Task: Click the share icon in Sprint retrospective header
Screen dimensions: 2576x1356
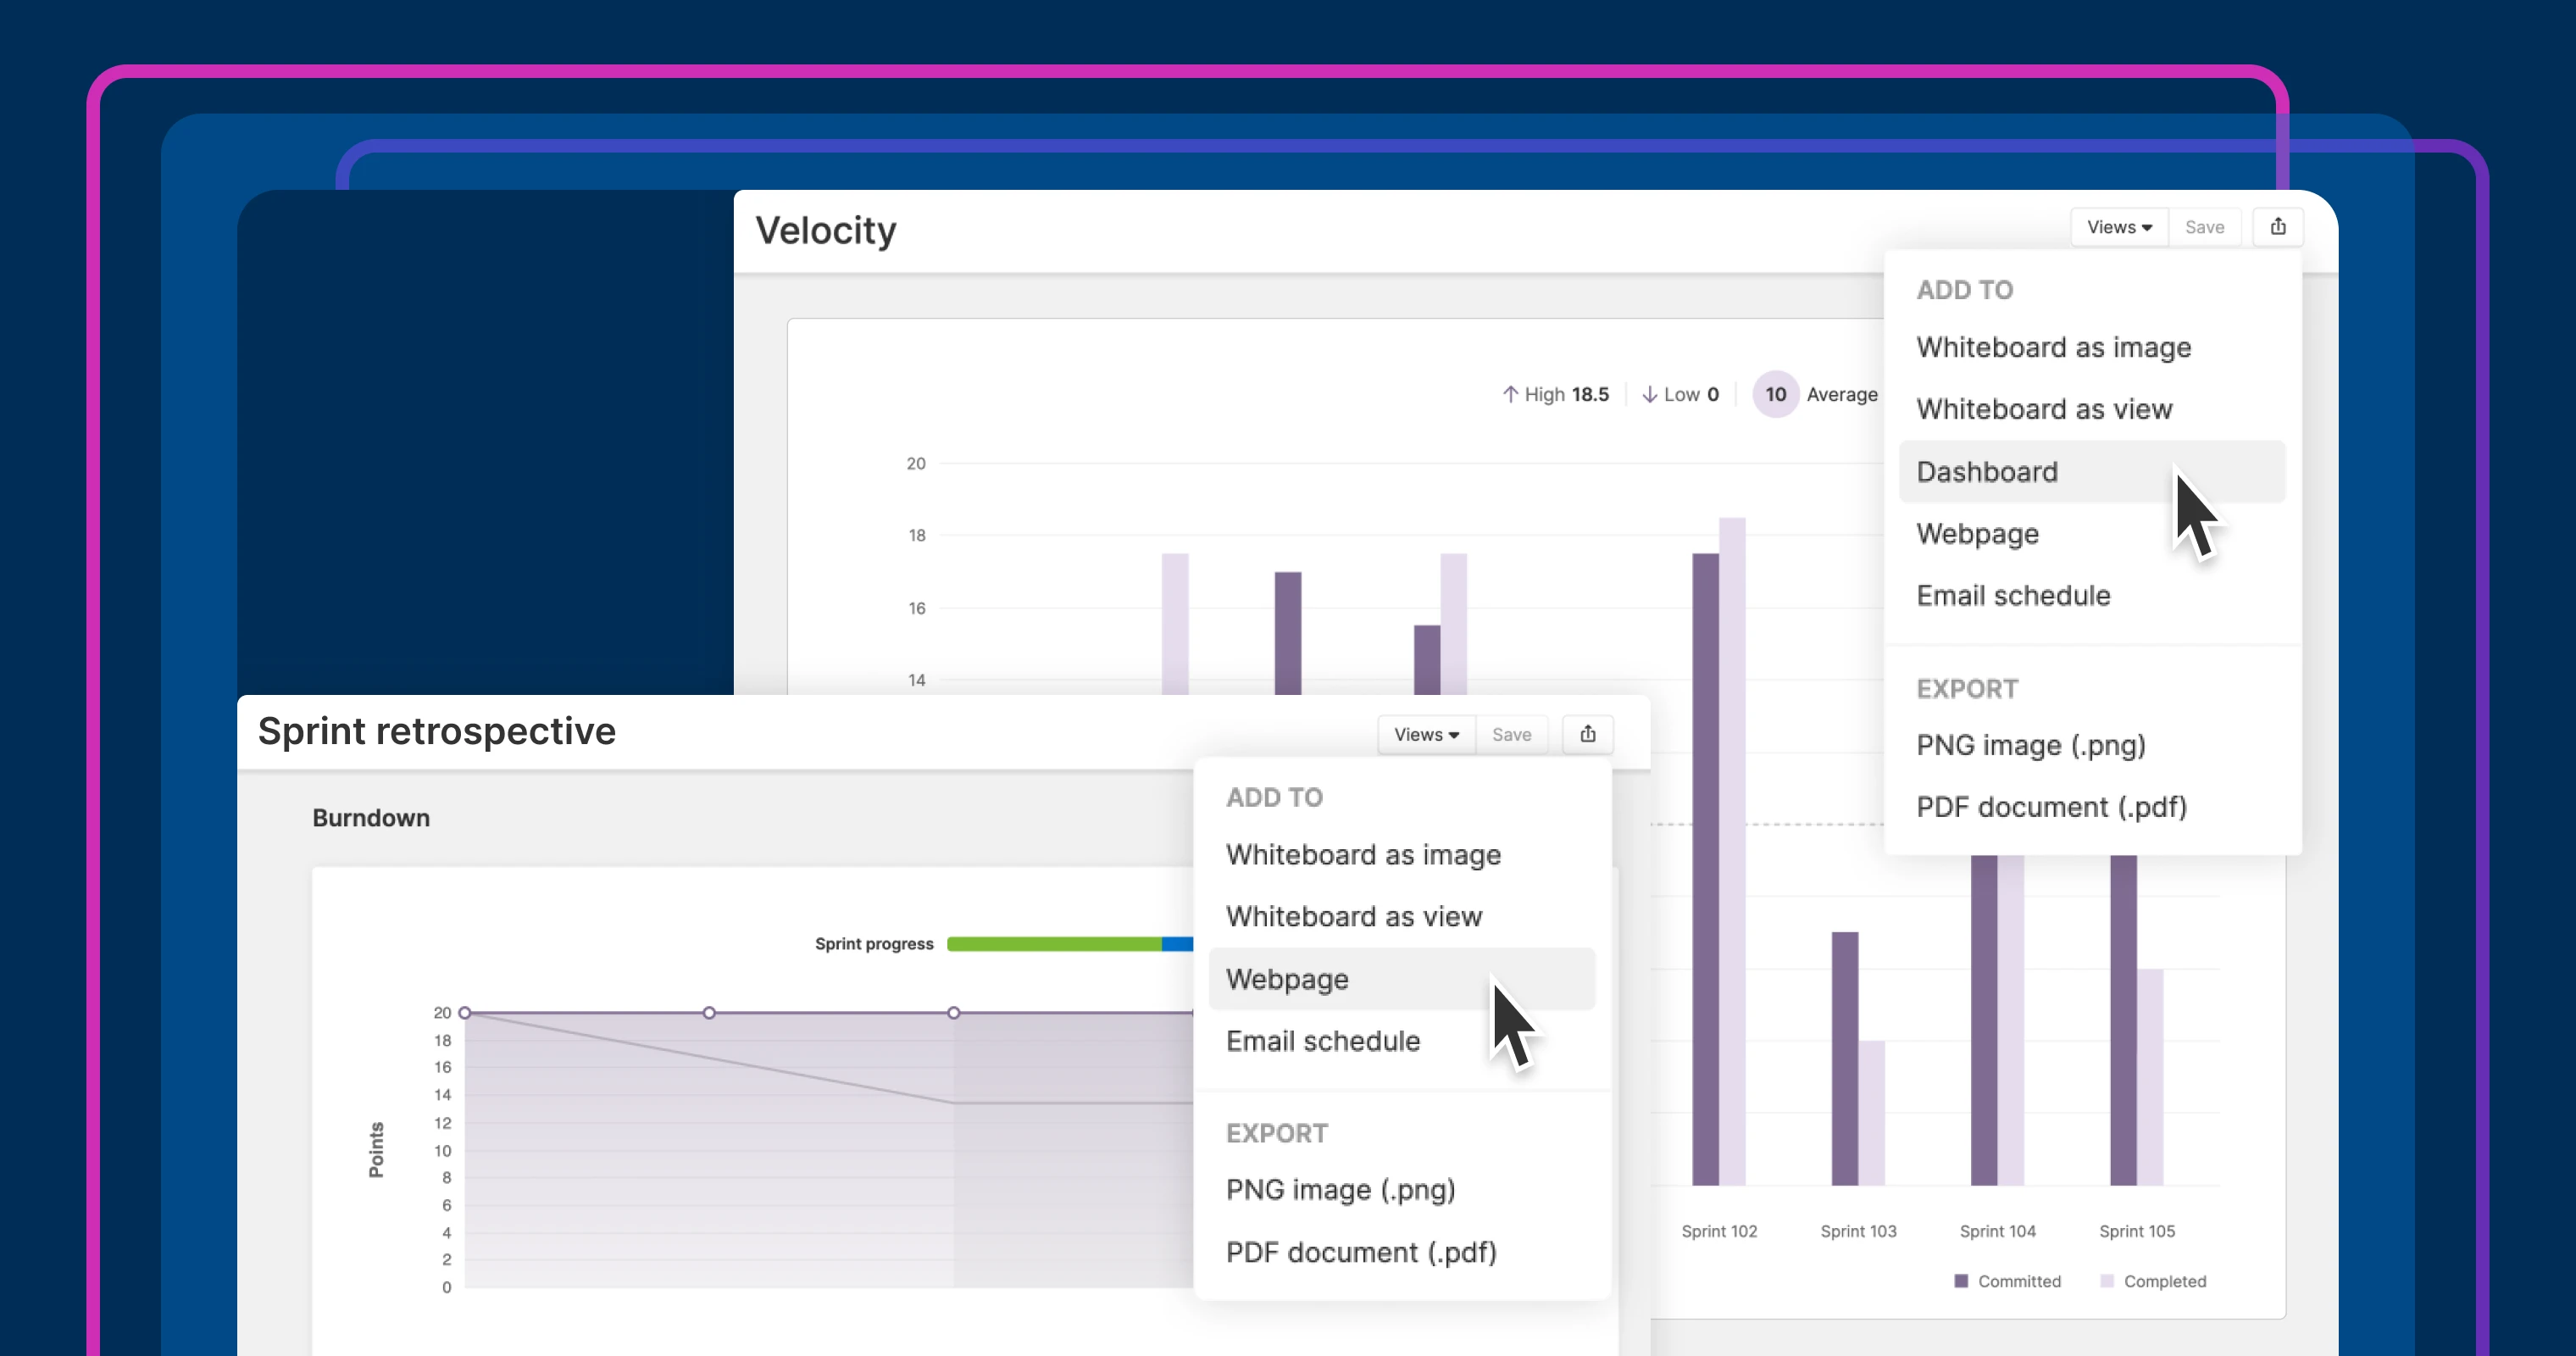Action: (1587, 734)
